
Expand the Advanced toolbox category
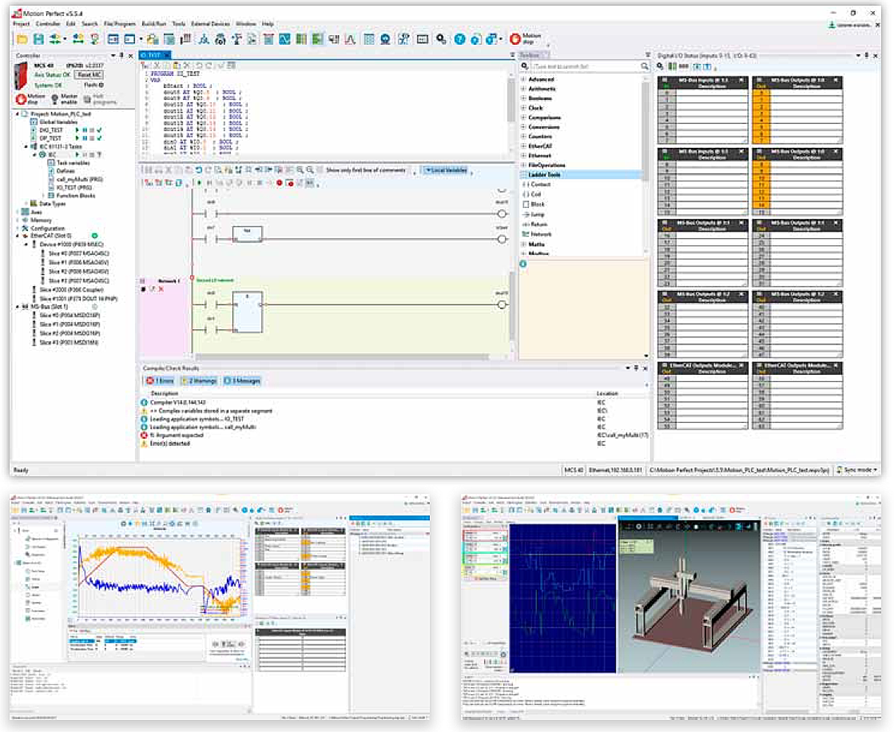pyautogui.click(x=523, y=79)
